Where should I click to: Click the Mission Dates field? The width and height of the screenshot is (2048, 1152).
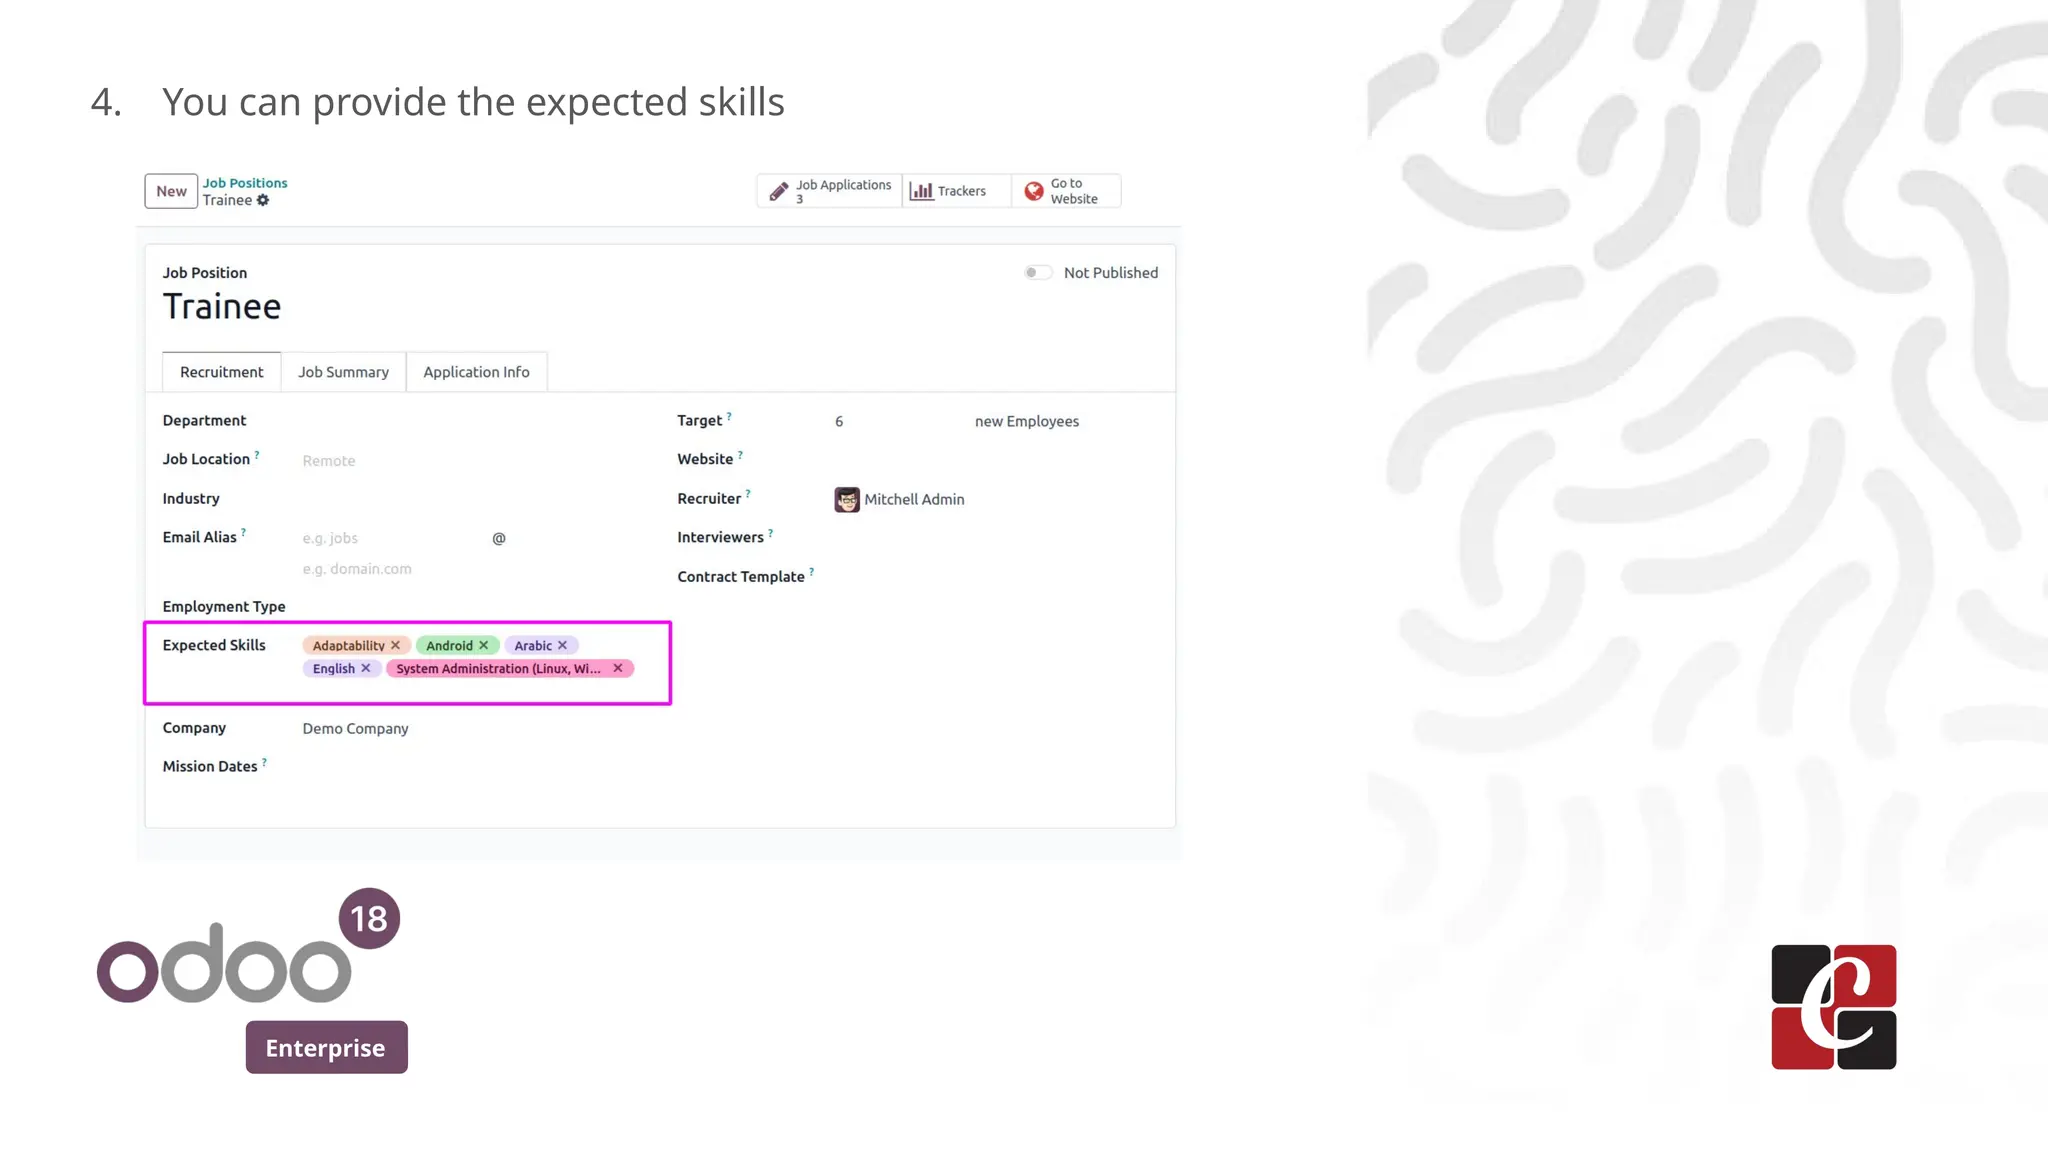coord(470,767)
